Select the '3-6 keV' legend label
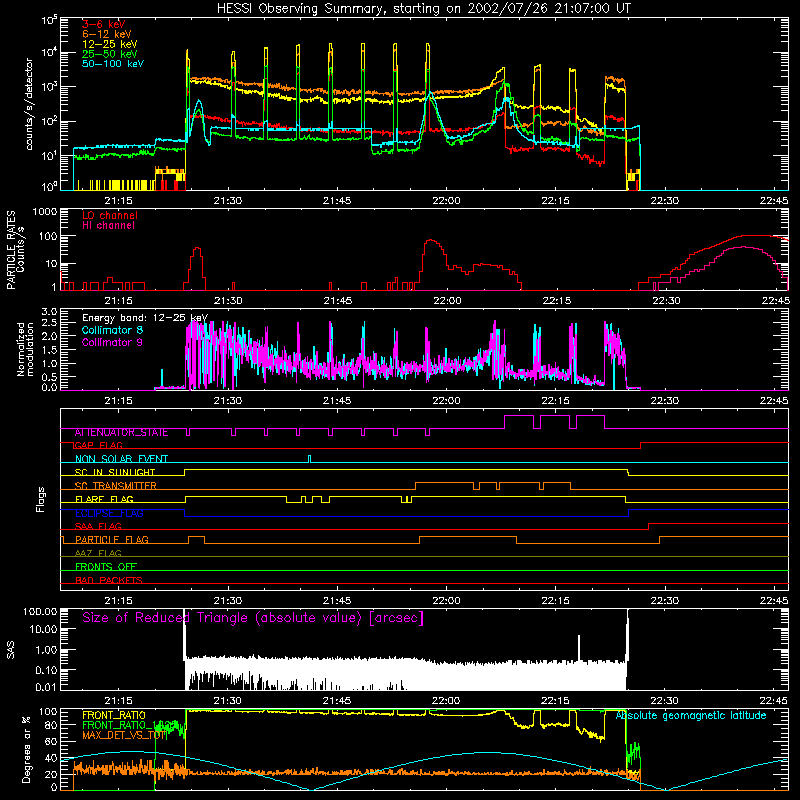 (x=104, y=24)
